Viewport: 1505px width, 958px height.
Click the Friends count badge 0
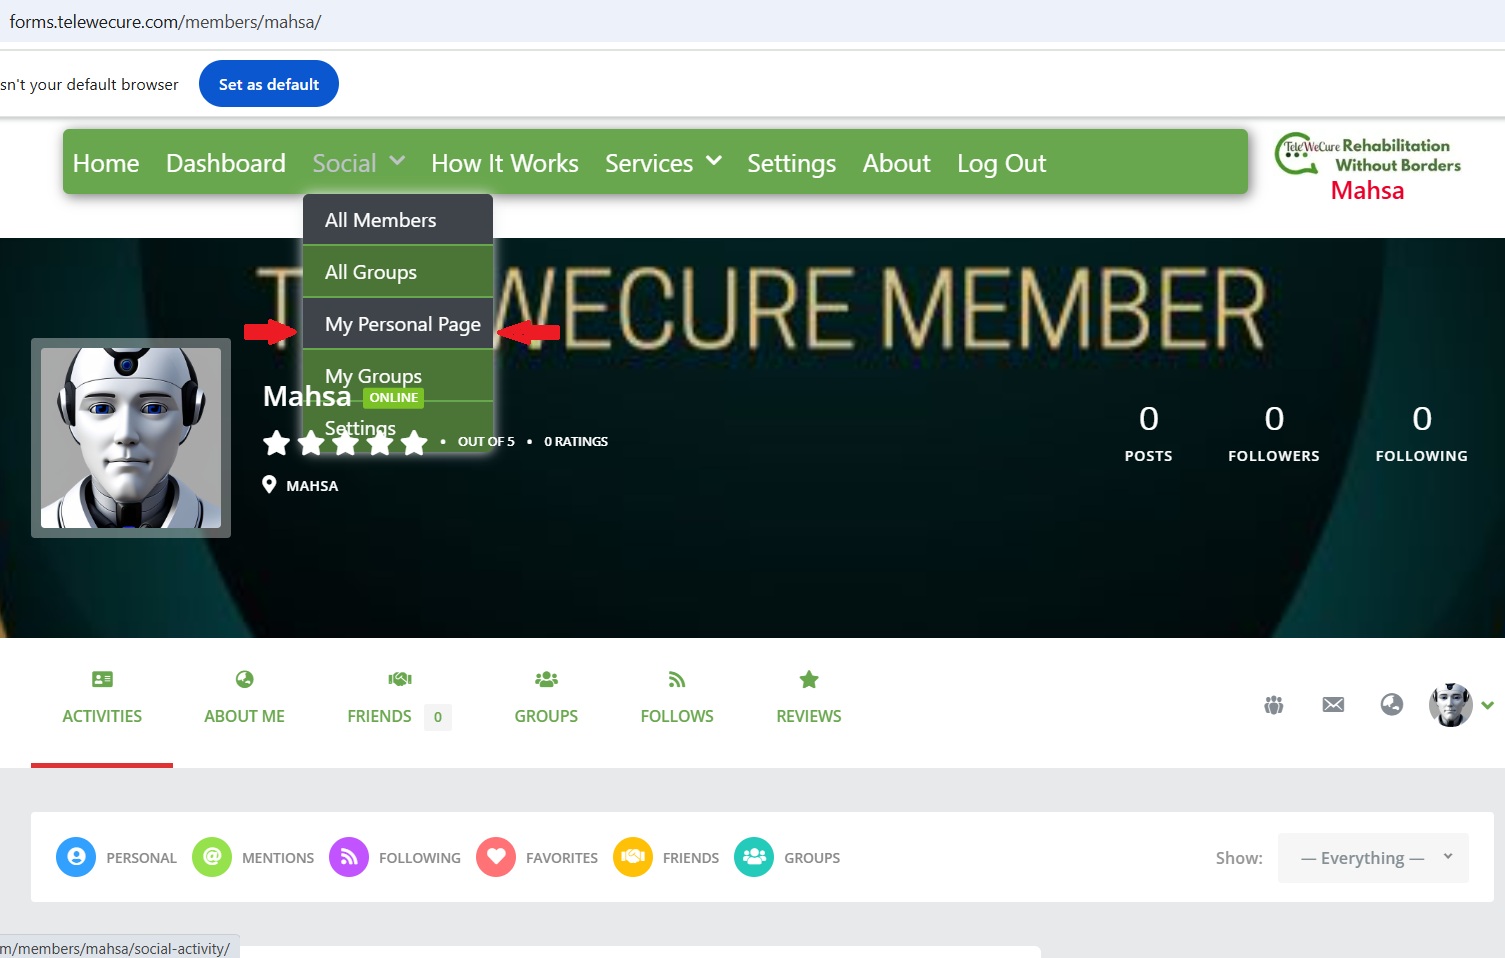pos(438,717)
